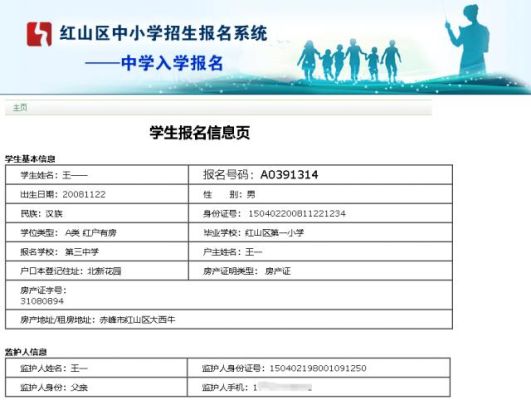Click birth date value 20081122

(x=84, y=194)
